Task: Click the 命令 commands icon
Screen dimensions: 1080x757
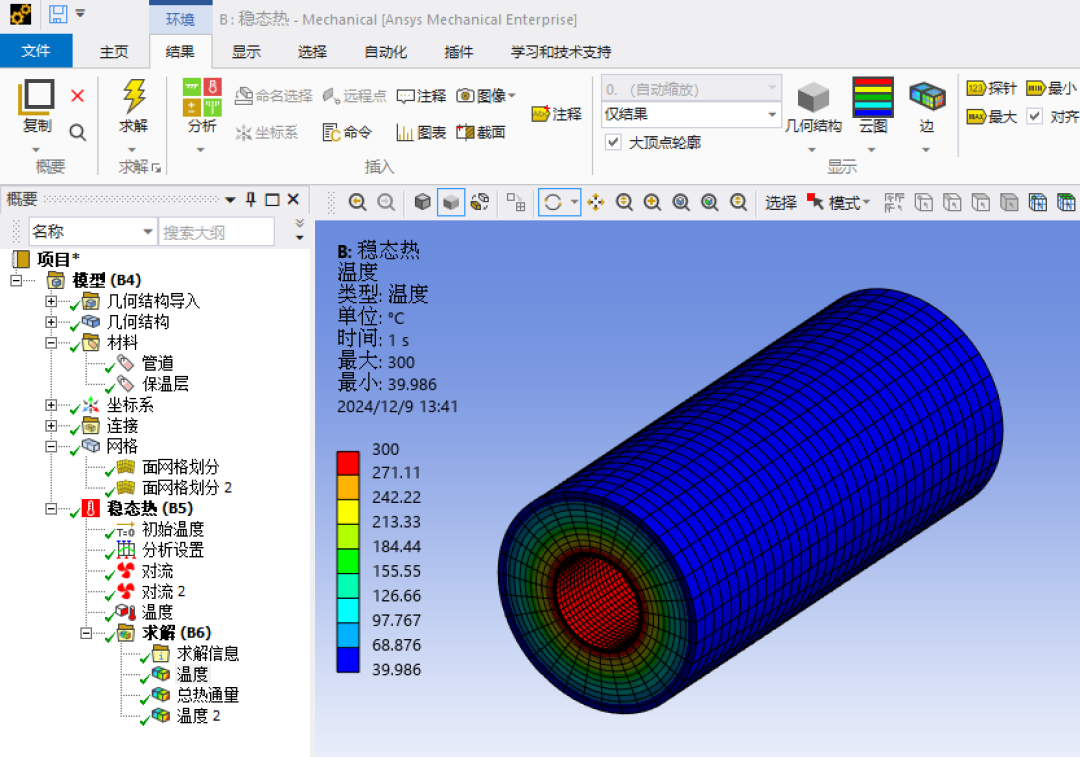Action: pos(331,132)
